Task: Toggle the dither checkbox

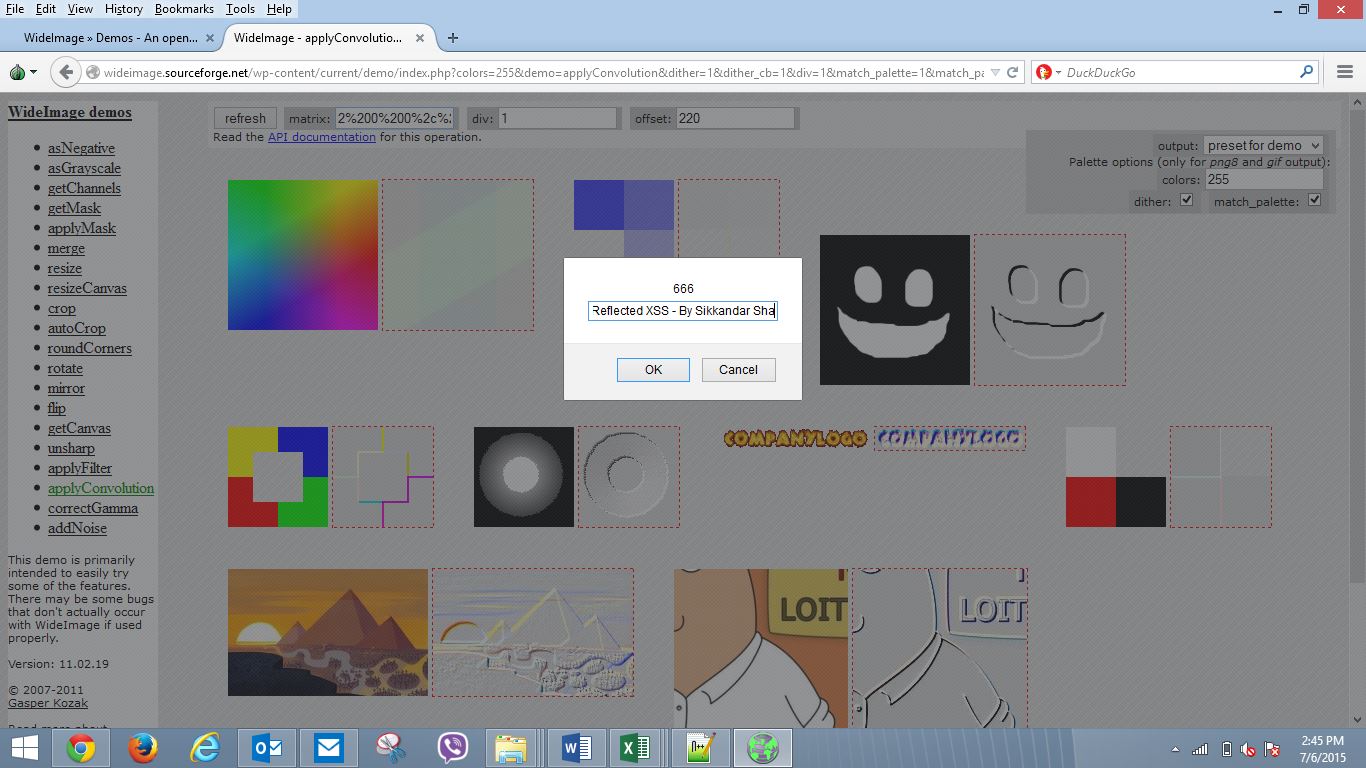Action: point(1187,200)
